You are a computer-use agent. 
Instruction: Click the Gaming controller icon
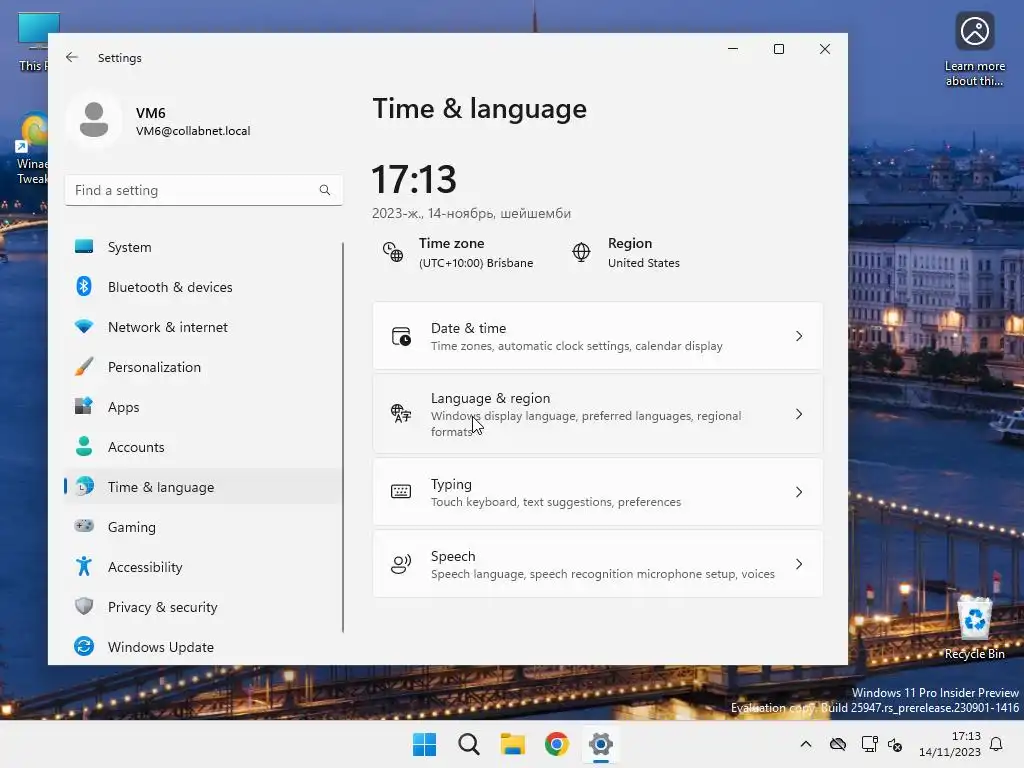84,526
